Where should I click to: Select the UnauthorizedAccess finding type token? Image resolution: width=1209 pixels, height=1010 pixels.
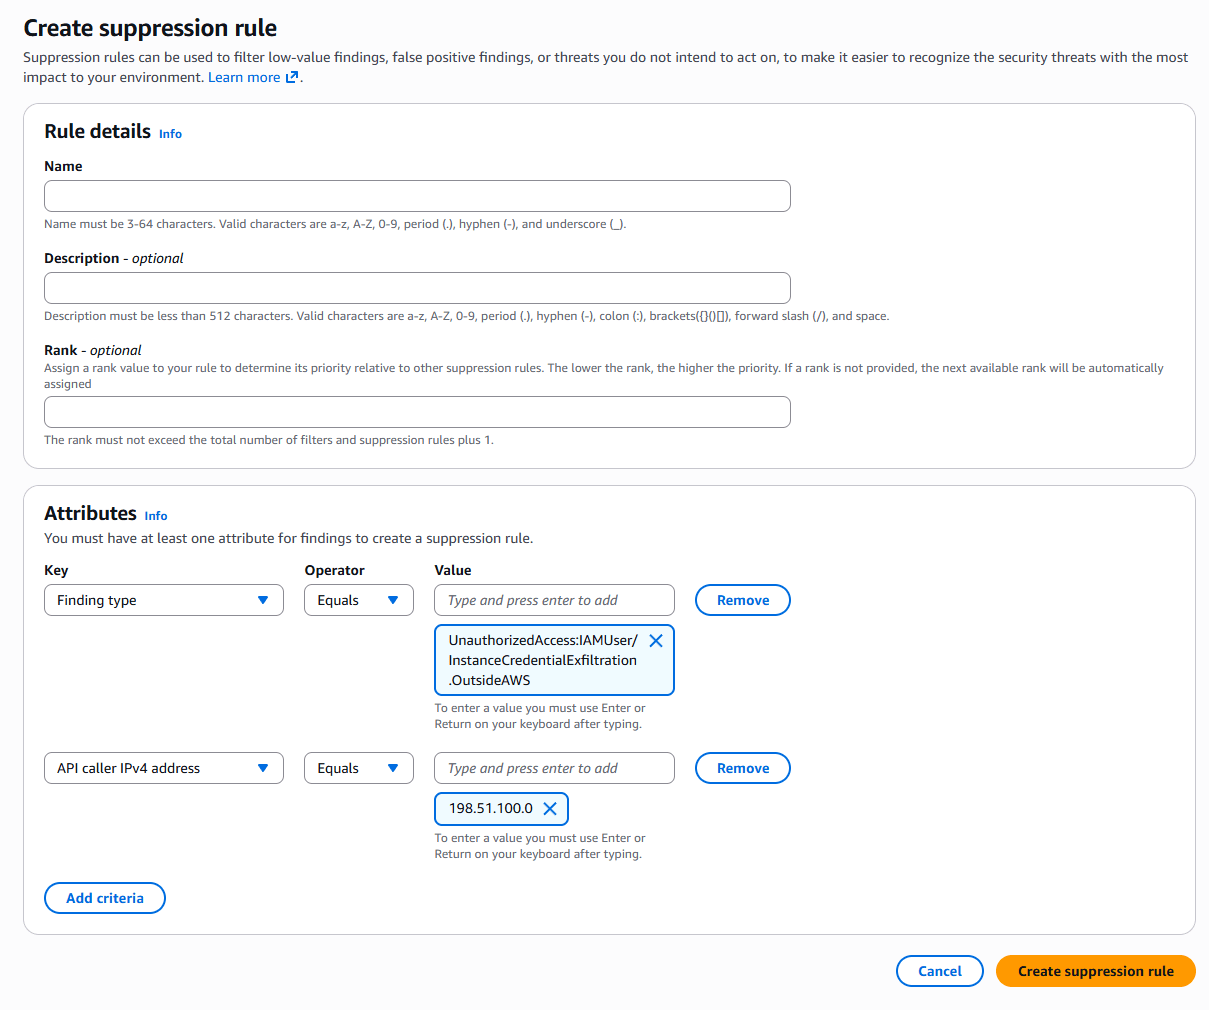coord(542,661)
